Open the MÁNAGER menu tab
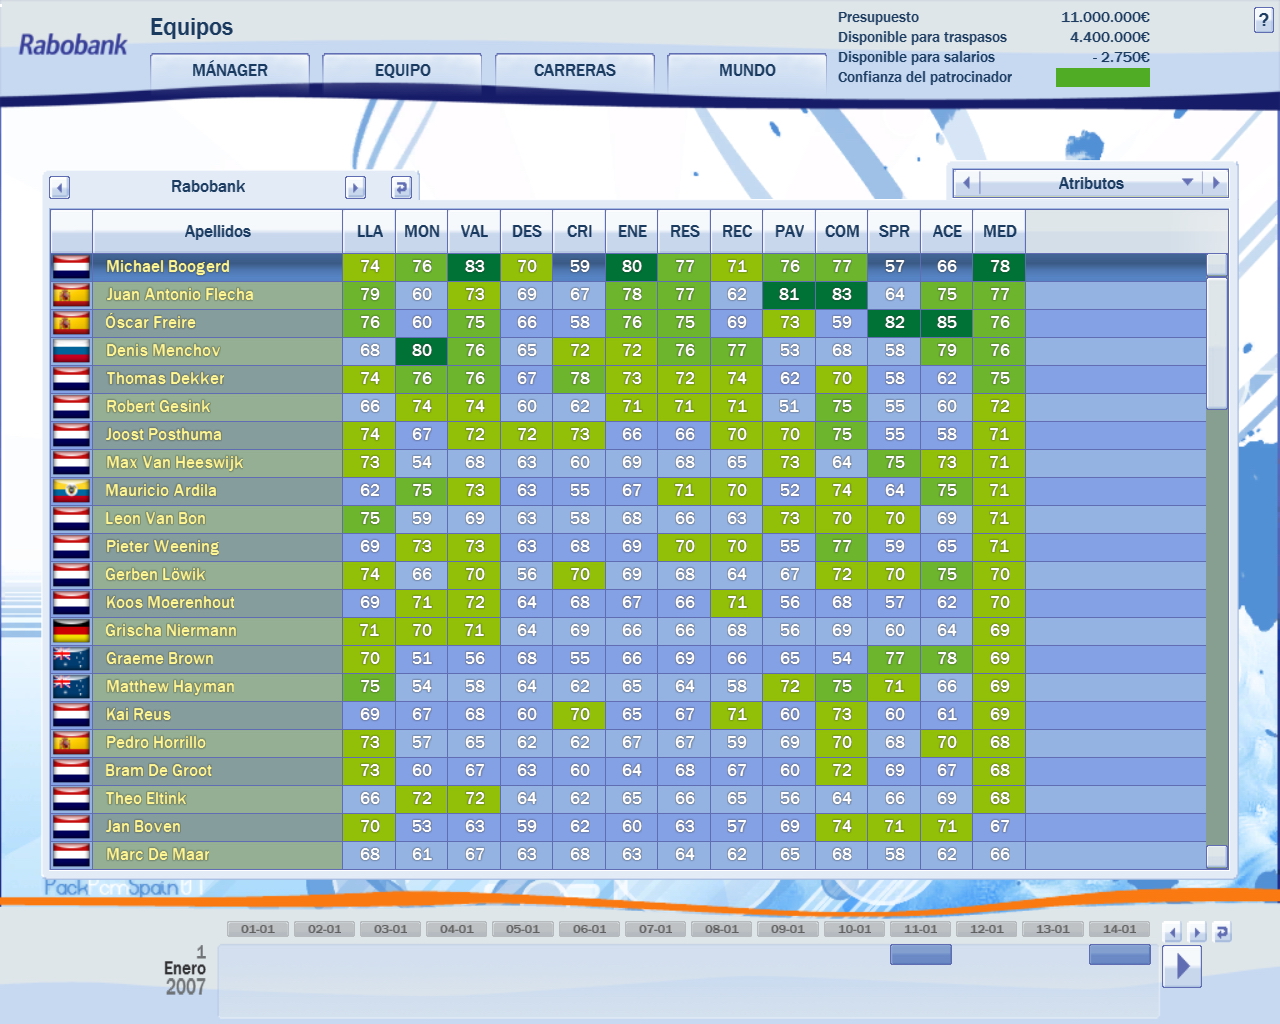 click(230, 71)
